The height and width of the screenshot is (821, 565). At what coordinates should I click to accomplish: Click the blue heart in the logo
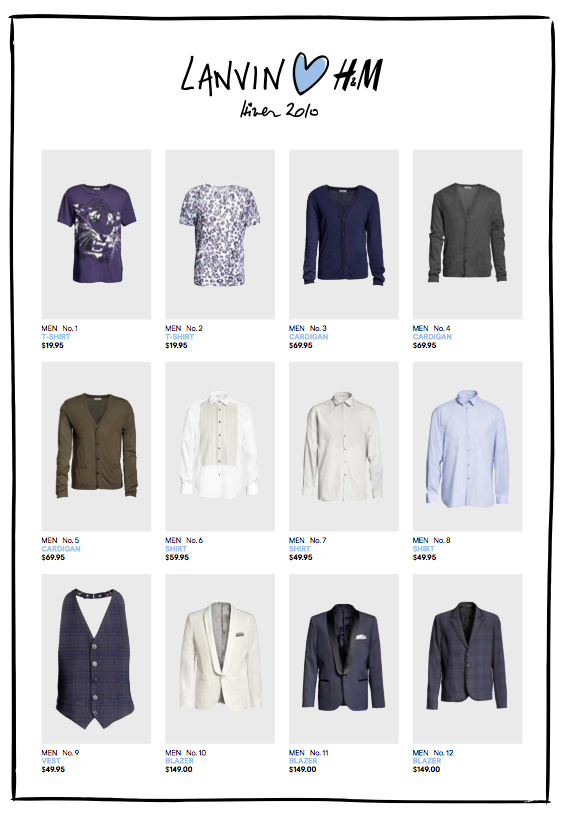pos(309,72)
